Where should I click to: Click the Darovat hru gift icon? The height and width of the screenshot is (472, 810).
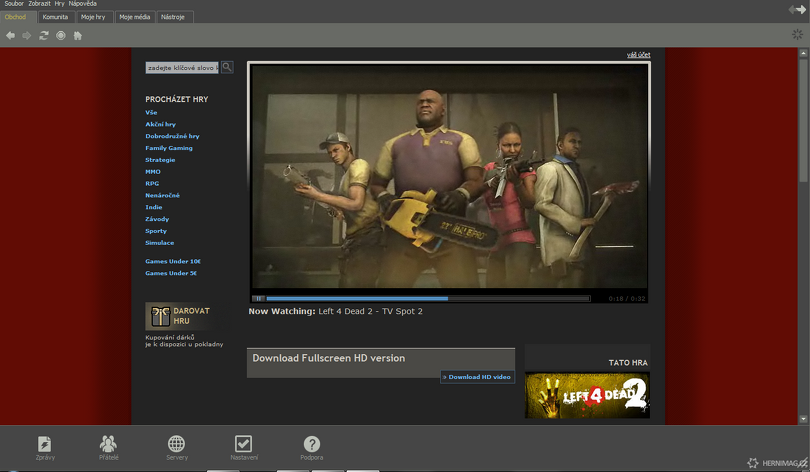[161, 316]
